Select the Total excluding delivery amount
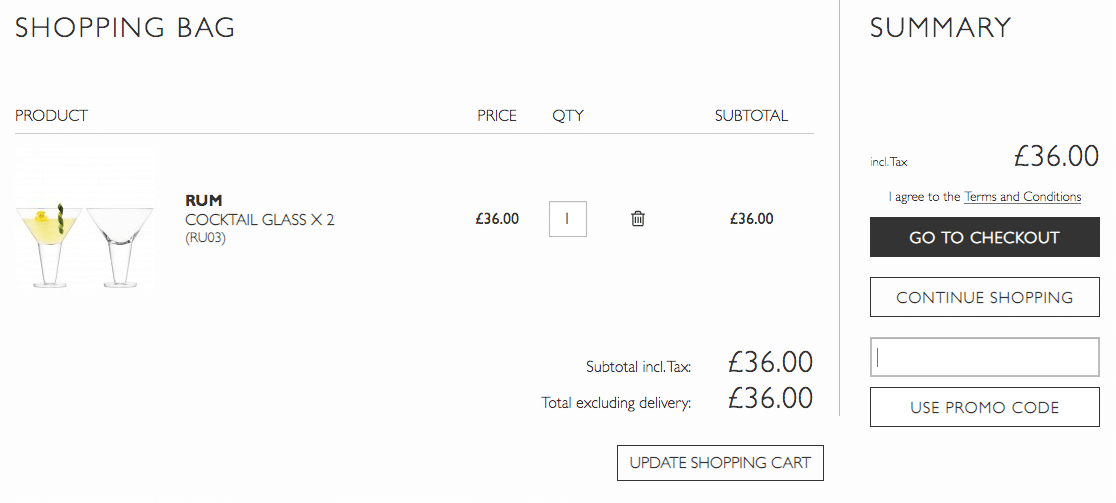 tap(771, 398)
